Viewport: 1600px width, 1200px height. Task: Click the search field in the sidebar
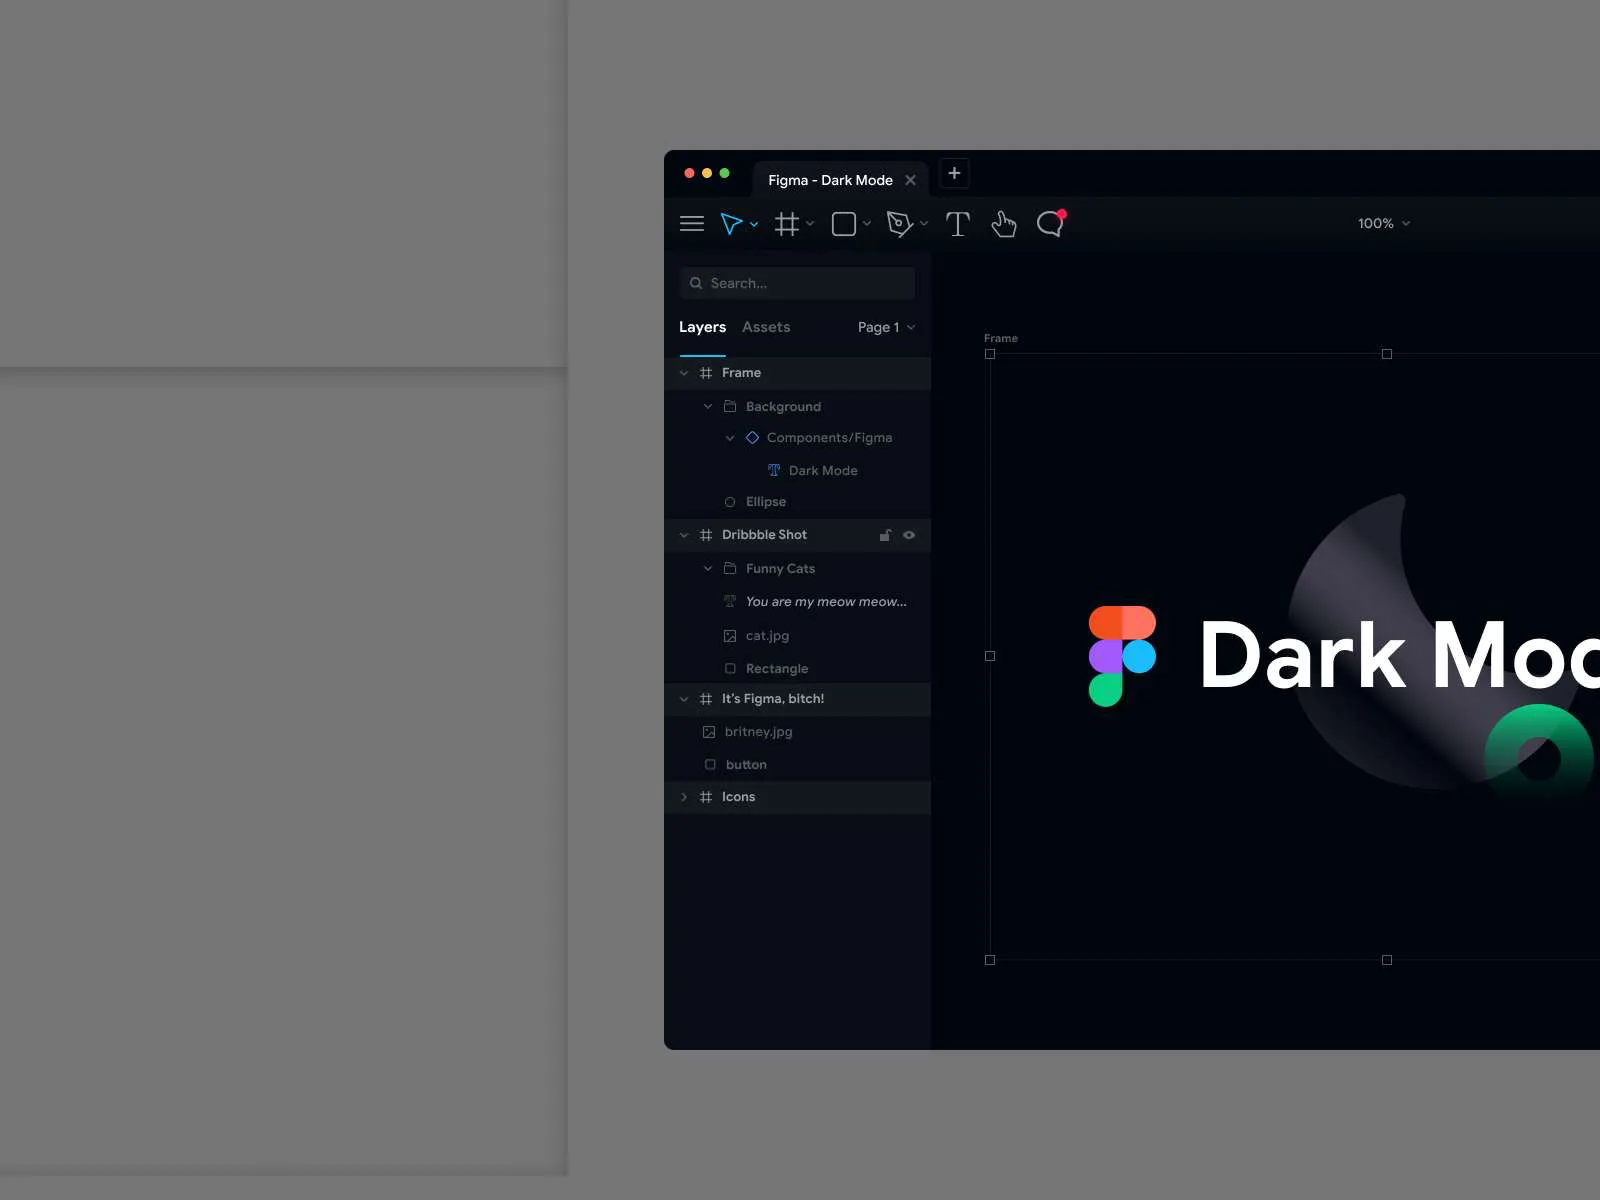[x=797, y=283]
